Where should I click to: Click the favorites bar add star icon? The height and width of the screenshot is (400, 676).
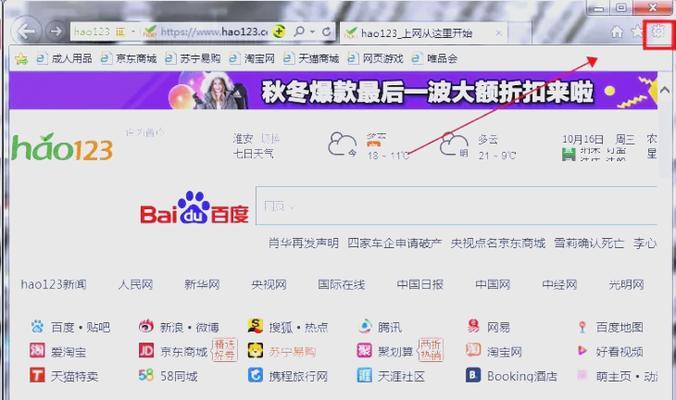click(x=21, y=59)
